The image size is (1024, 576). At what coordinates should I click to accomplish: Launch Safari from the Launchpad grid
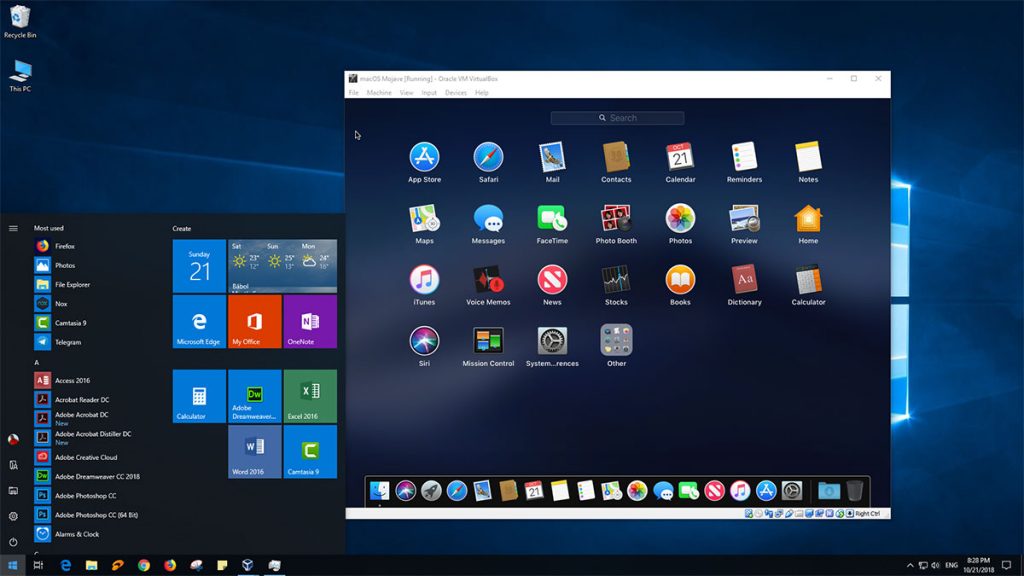pos(488,157)
